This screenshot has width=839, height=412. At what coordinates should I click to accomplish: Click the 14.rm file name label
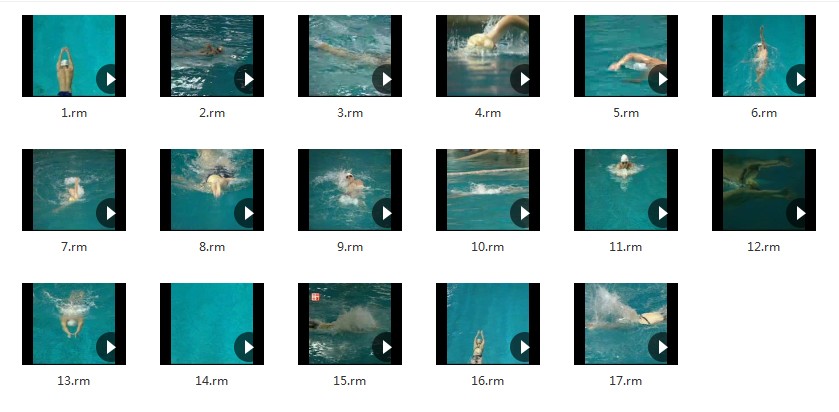tap(212, 381)
